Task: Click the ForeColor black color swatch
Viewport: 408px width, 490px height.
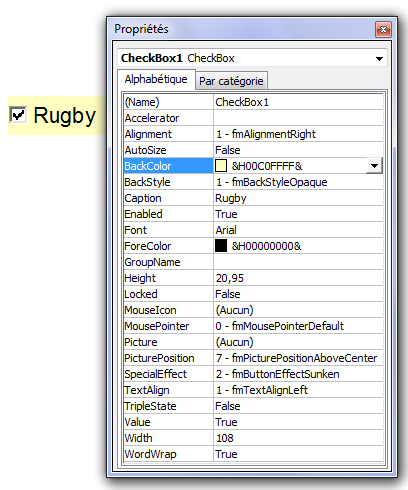Action: point(221,246)
